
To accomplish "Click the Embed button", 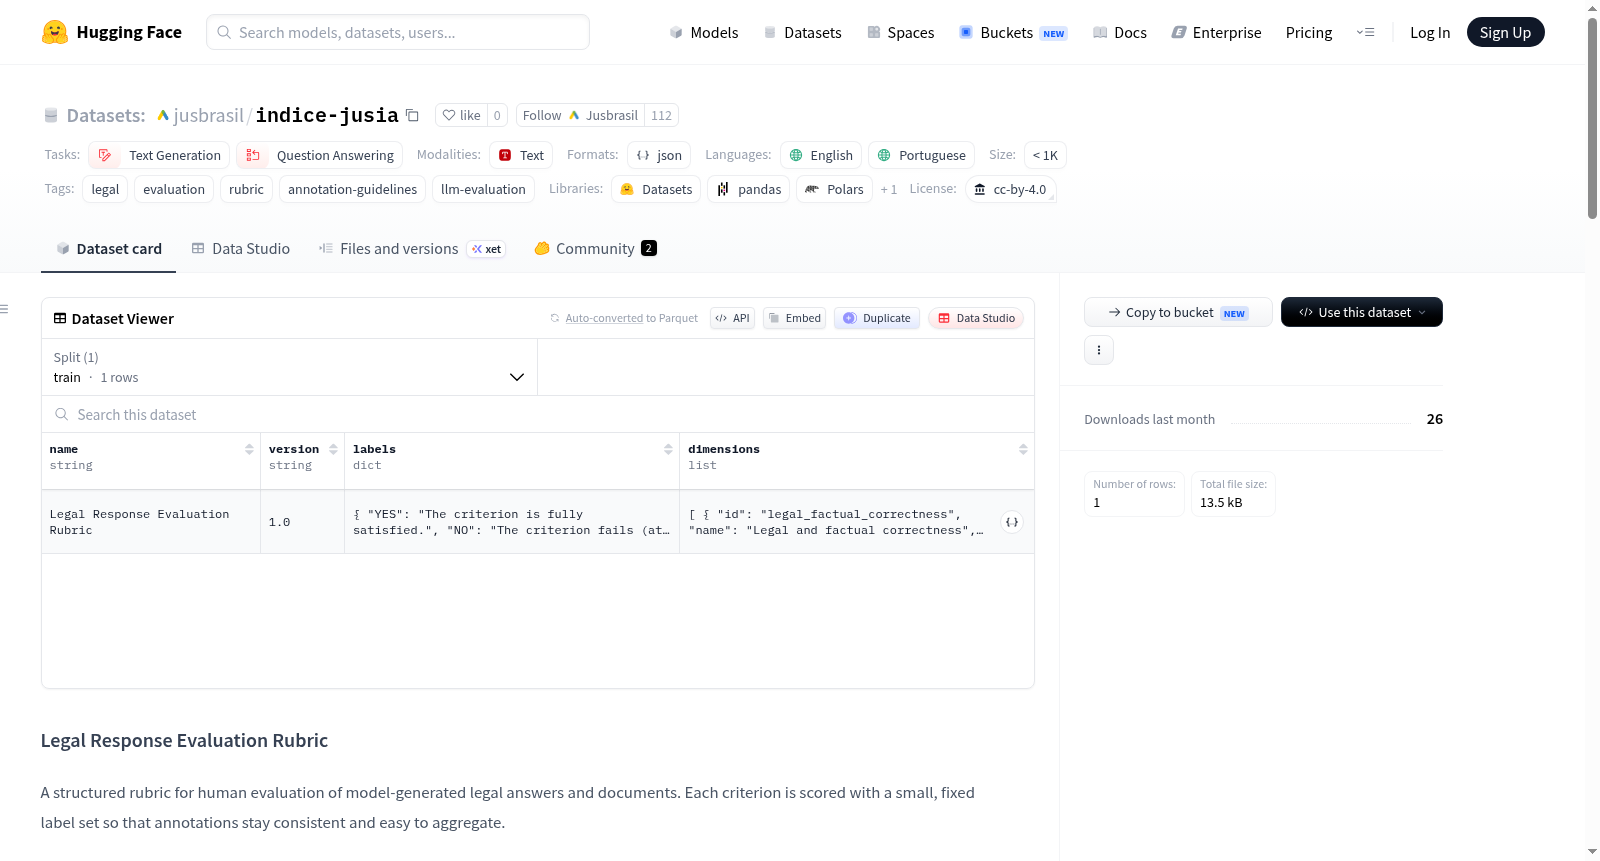I will 794,318.
